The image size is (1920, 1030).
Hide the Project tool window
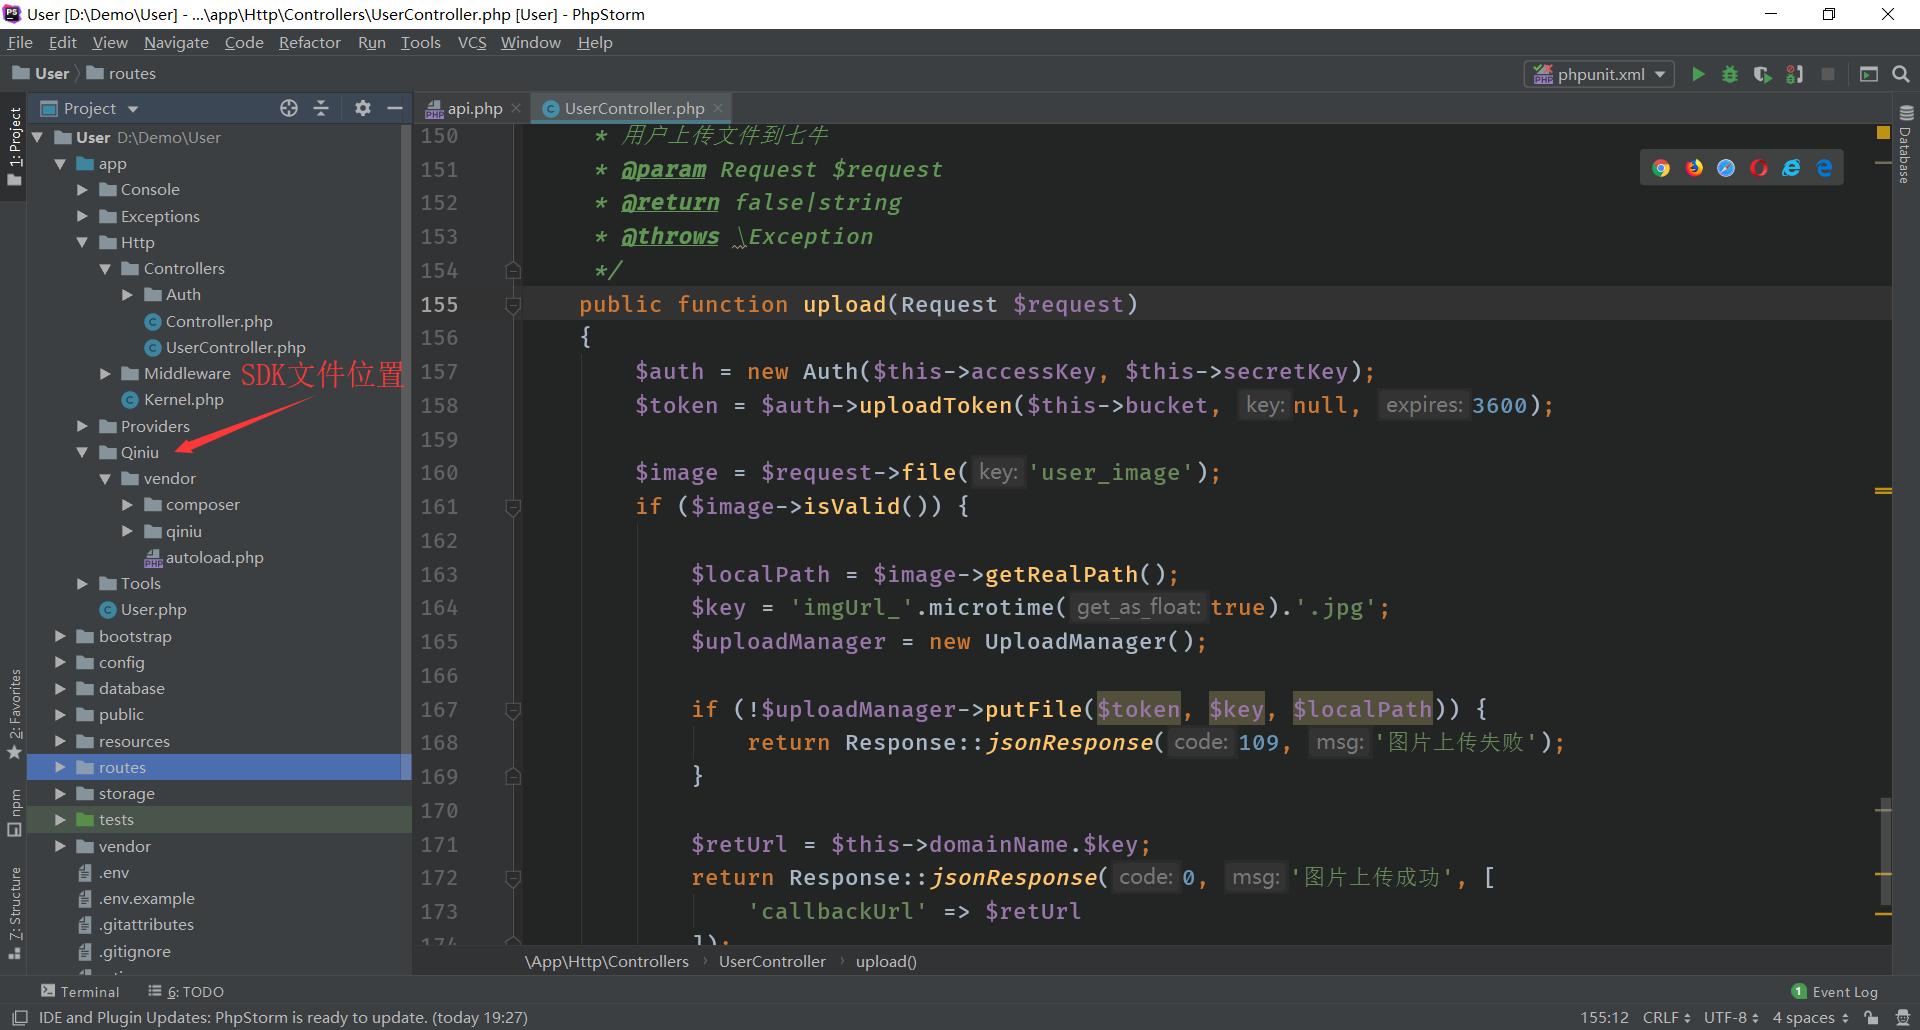[x=395, y=108]
